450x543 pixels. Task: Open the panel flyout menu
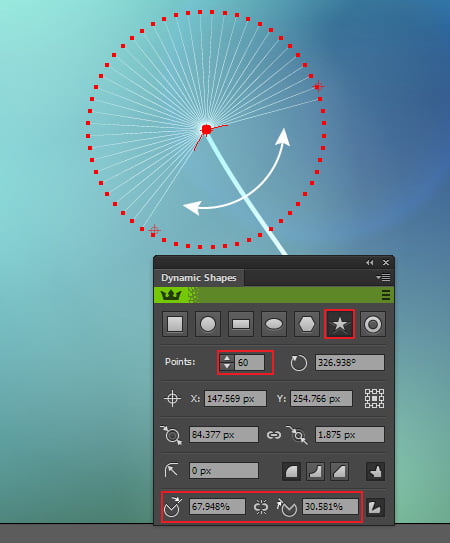383,277
